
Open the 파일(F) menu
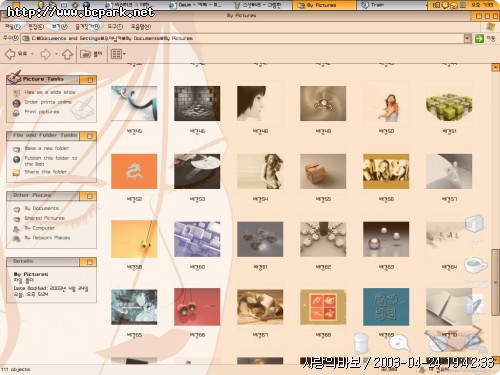(13, 26)
